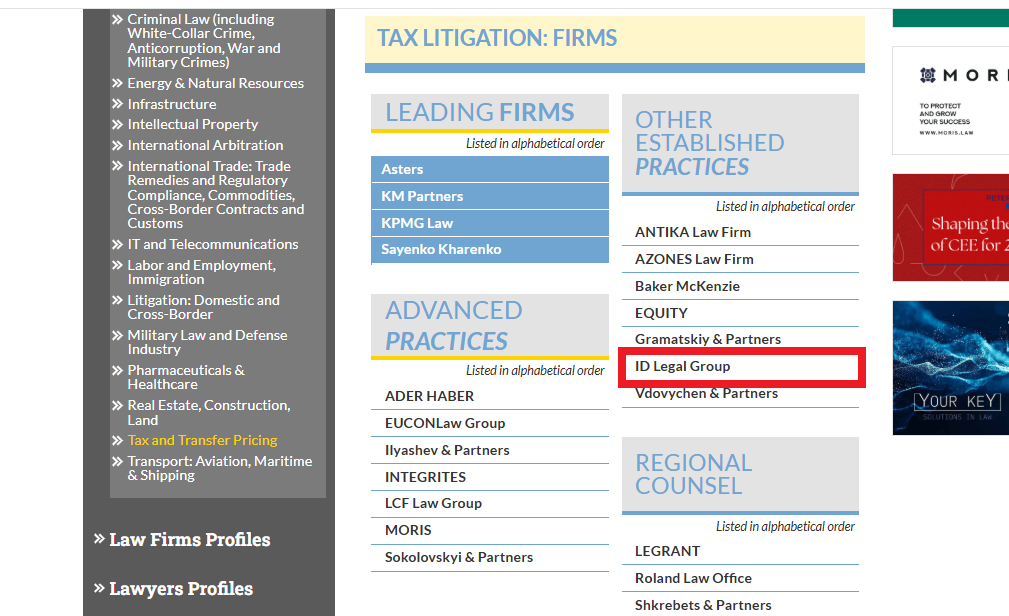Open Energy & Natural Resources link

(x=216, y=83)
